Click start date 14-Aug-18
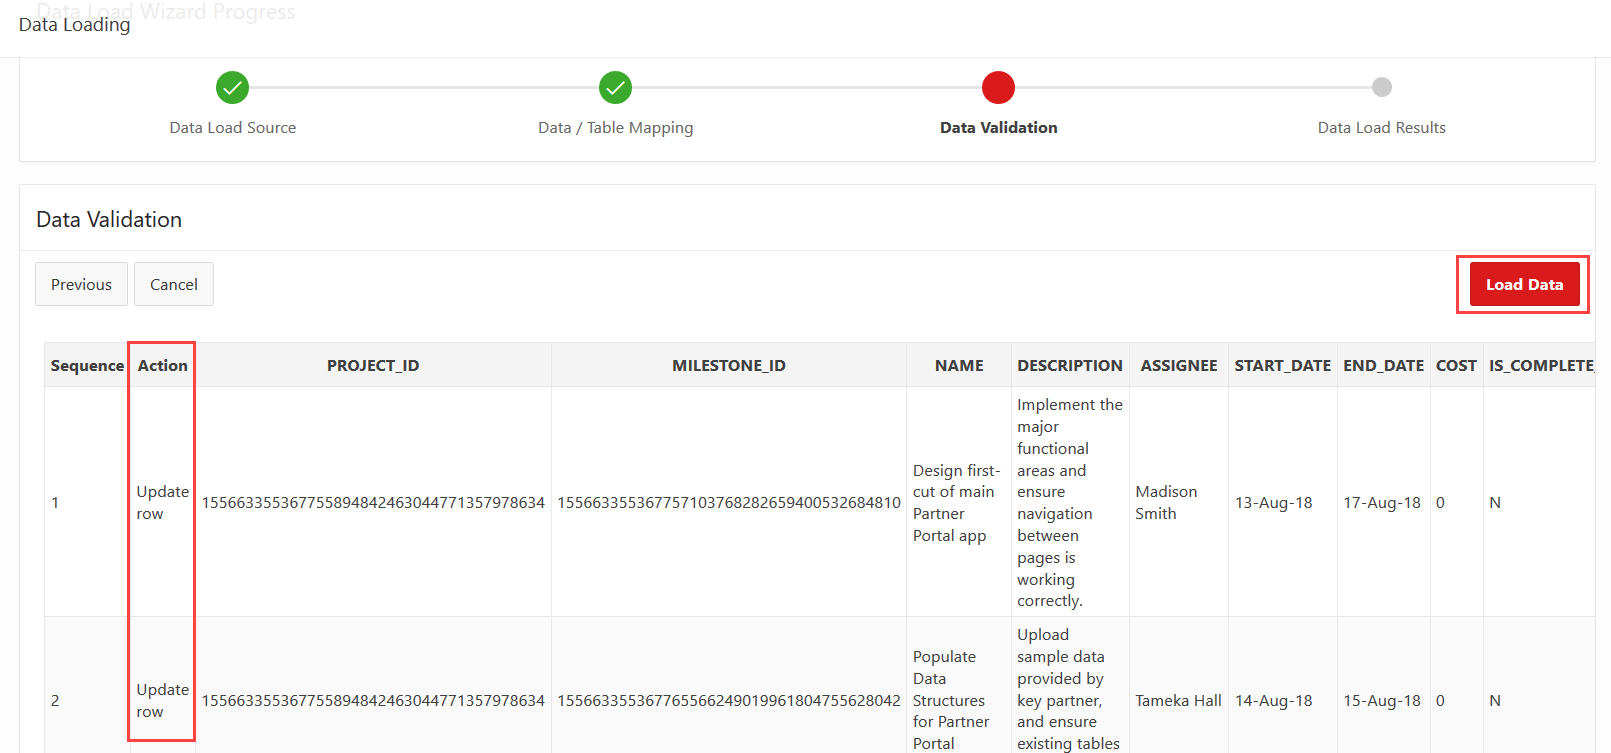The width and height of the screenshot is (1611, 753). tap(1273, 701)
